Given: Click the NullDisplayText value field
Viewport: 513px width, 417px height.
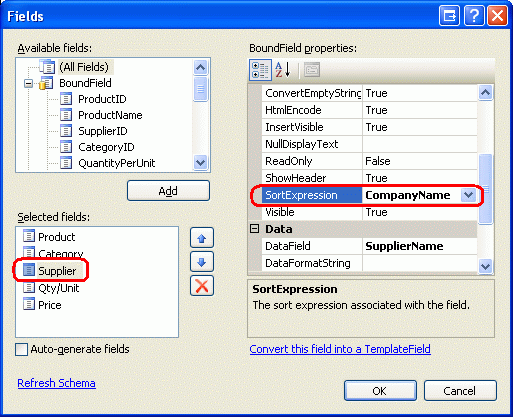Looking at the screenshot, I should click(x=420, y=144).
